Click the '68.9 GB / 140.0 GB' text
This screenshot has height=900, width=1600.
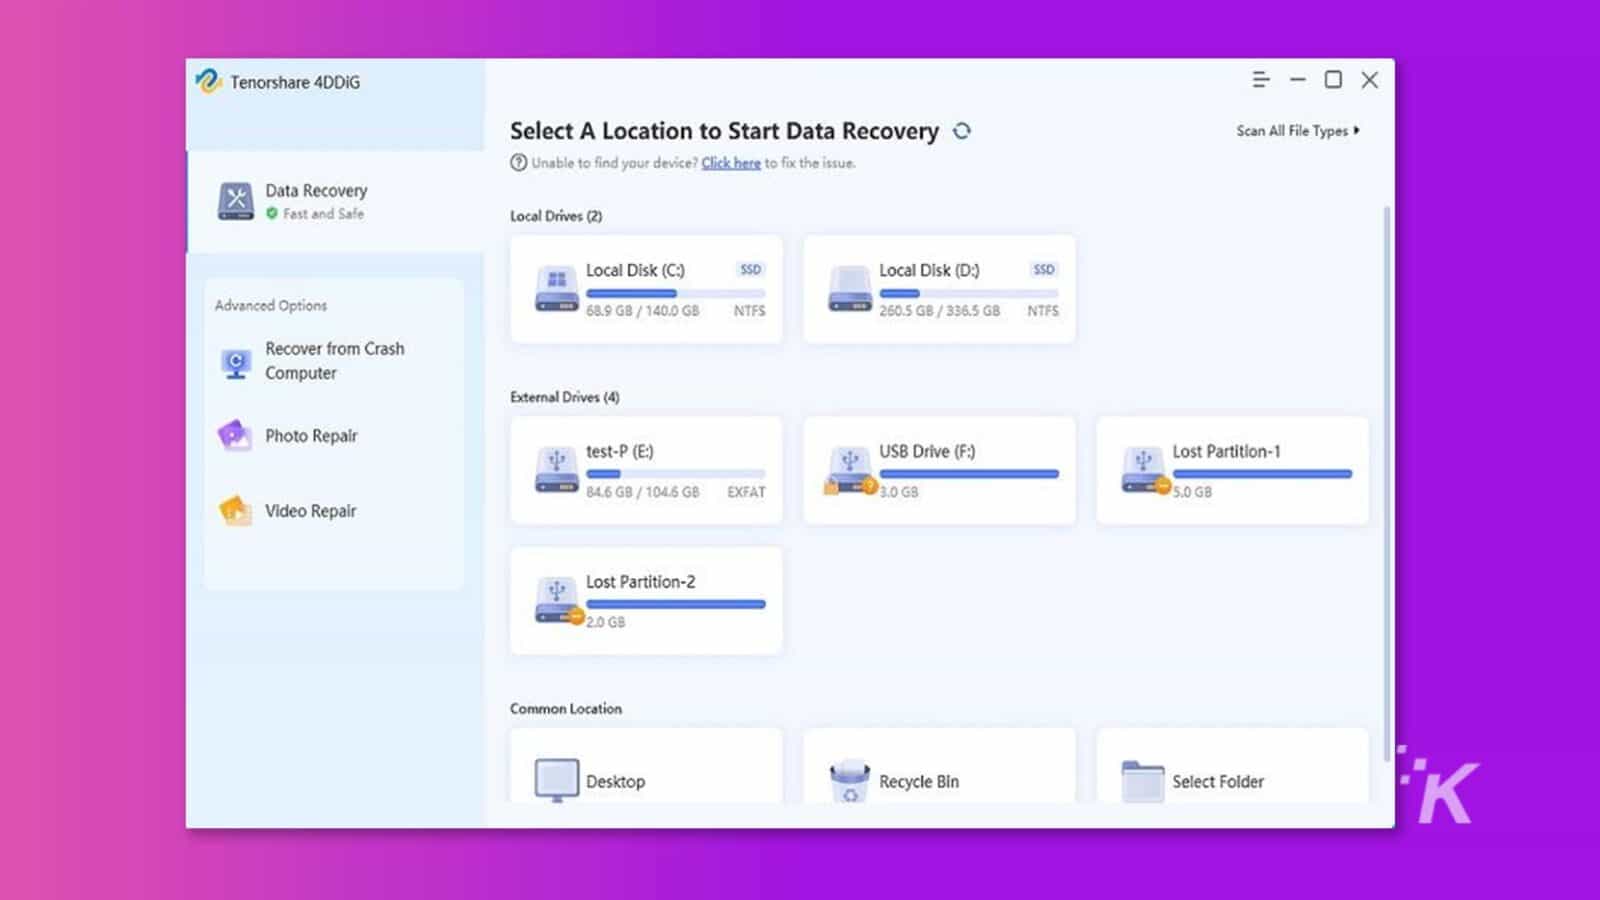[643, 311]
